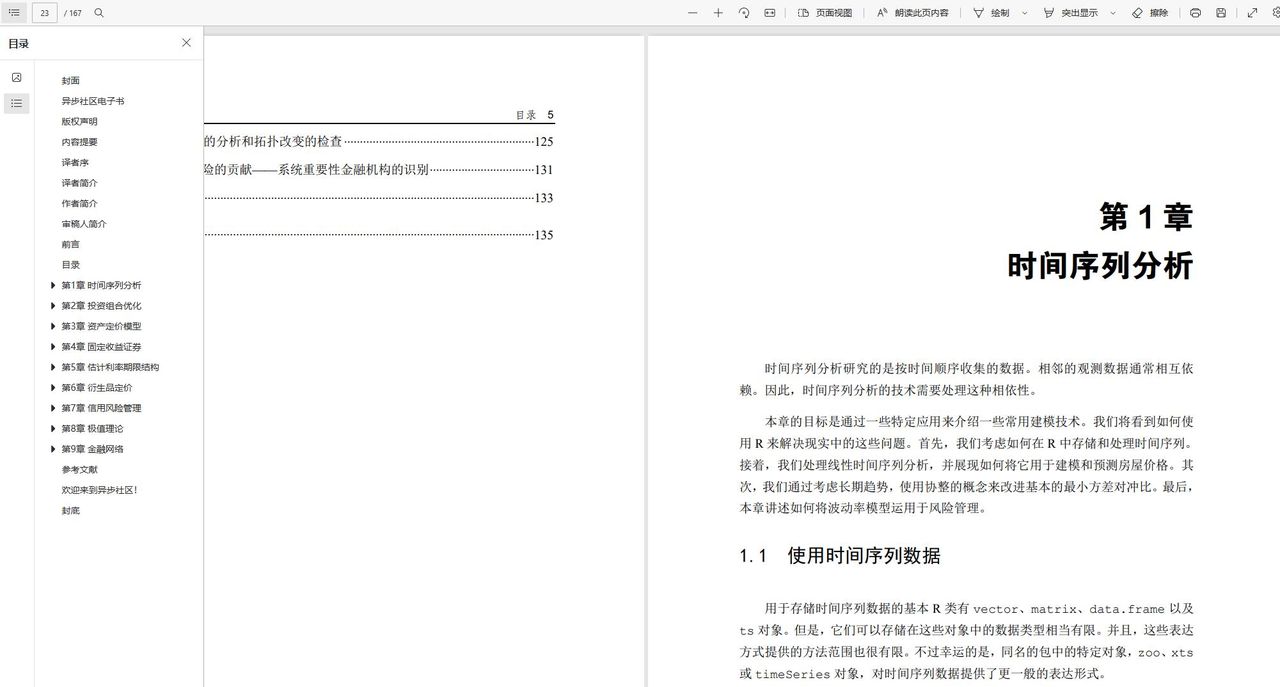Click 朗读此页内容 to read aloud
Viewport: 1280px width, 687px height.
tap(911, 13)
